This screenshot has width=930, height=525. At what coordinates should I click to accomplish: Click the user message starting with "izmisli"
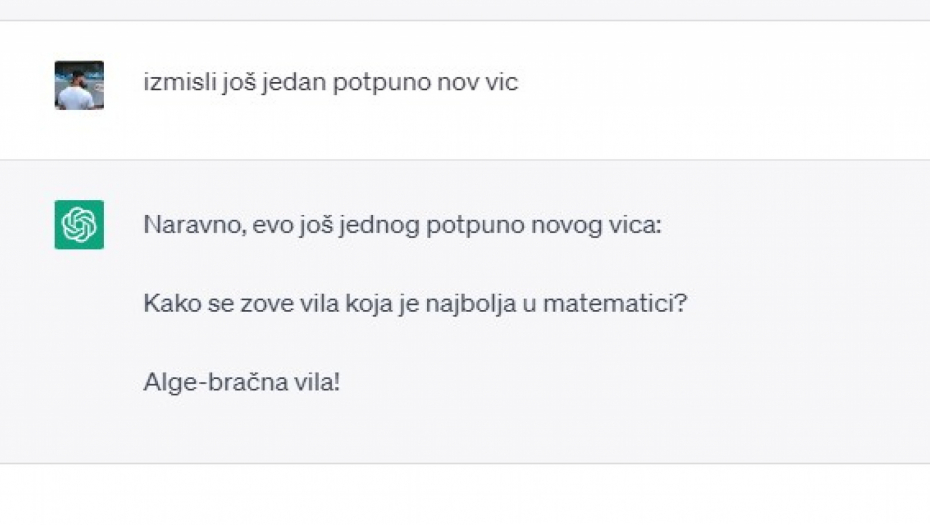click(330, 82)
